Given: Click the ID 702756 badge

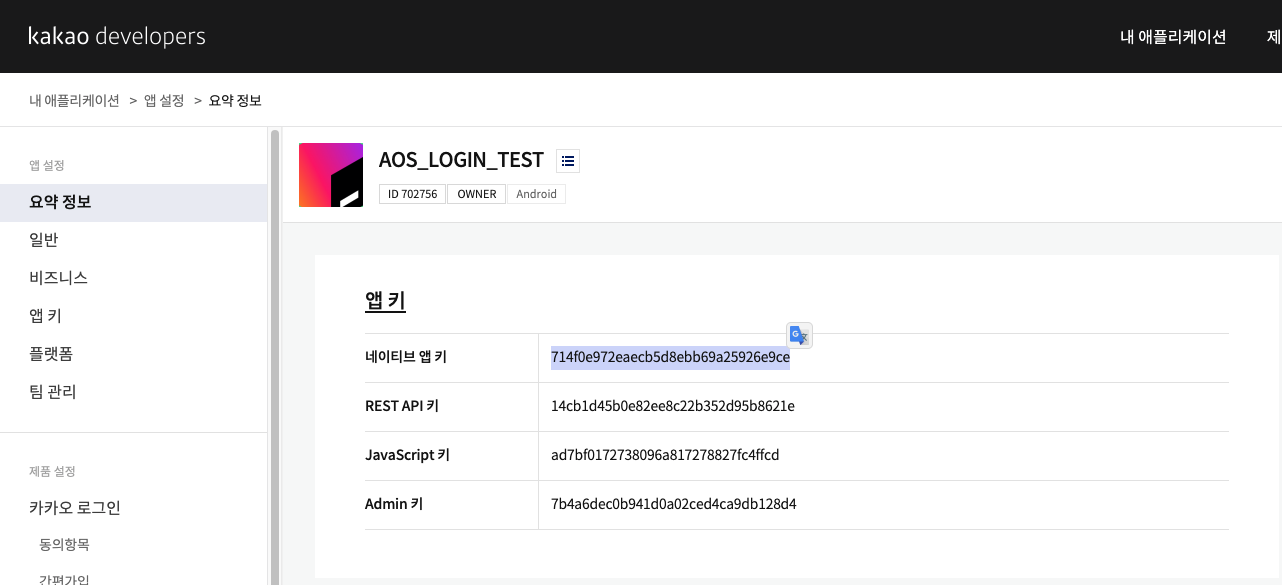Looking at the screenshot, I should point(412,194).
